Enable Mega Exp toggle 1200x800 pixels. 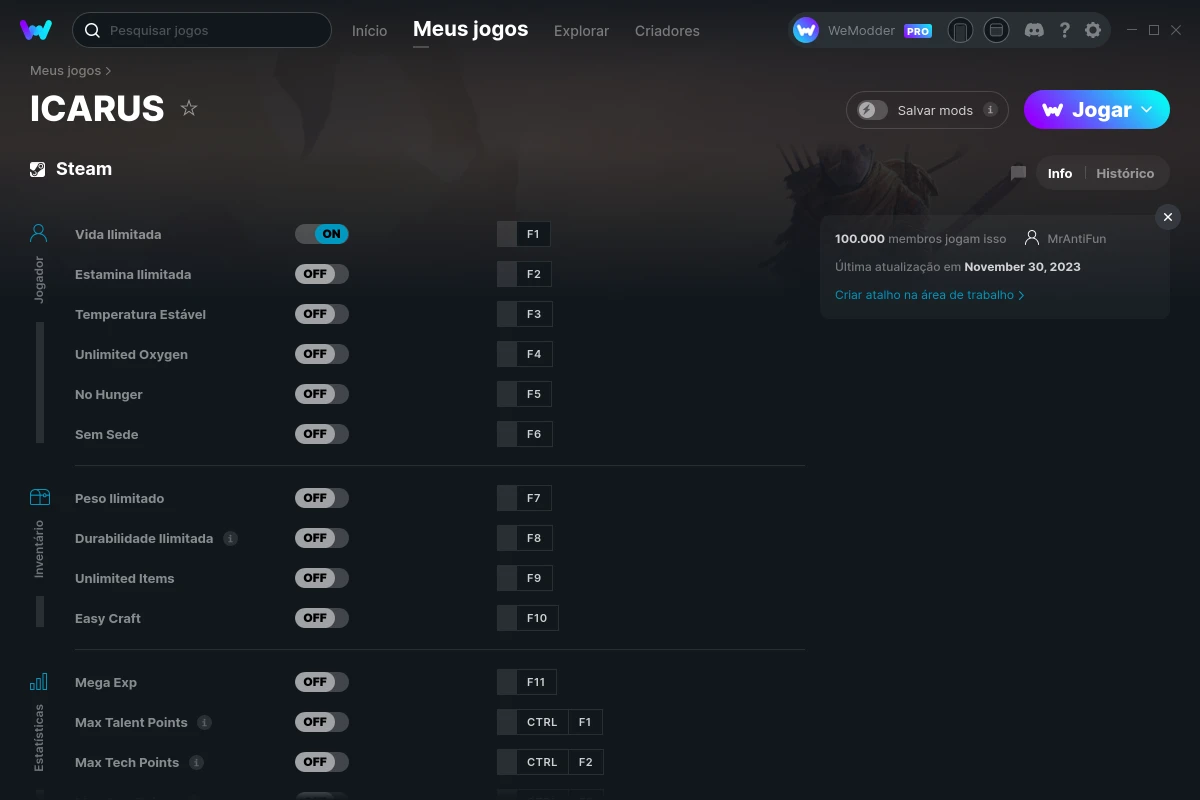[322, 682]
